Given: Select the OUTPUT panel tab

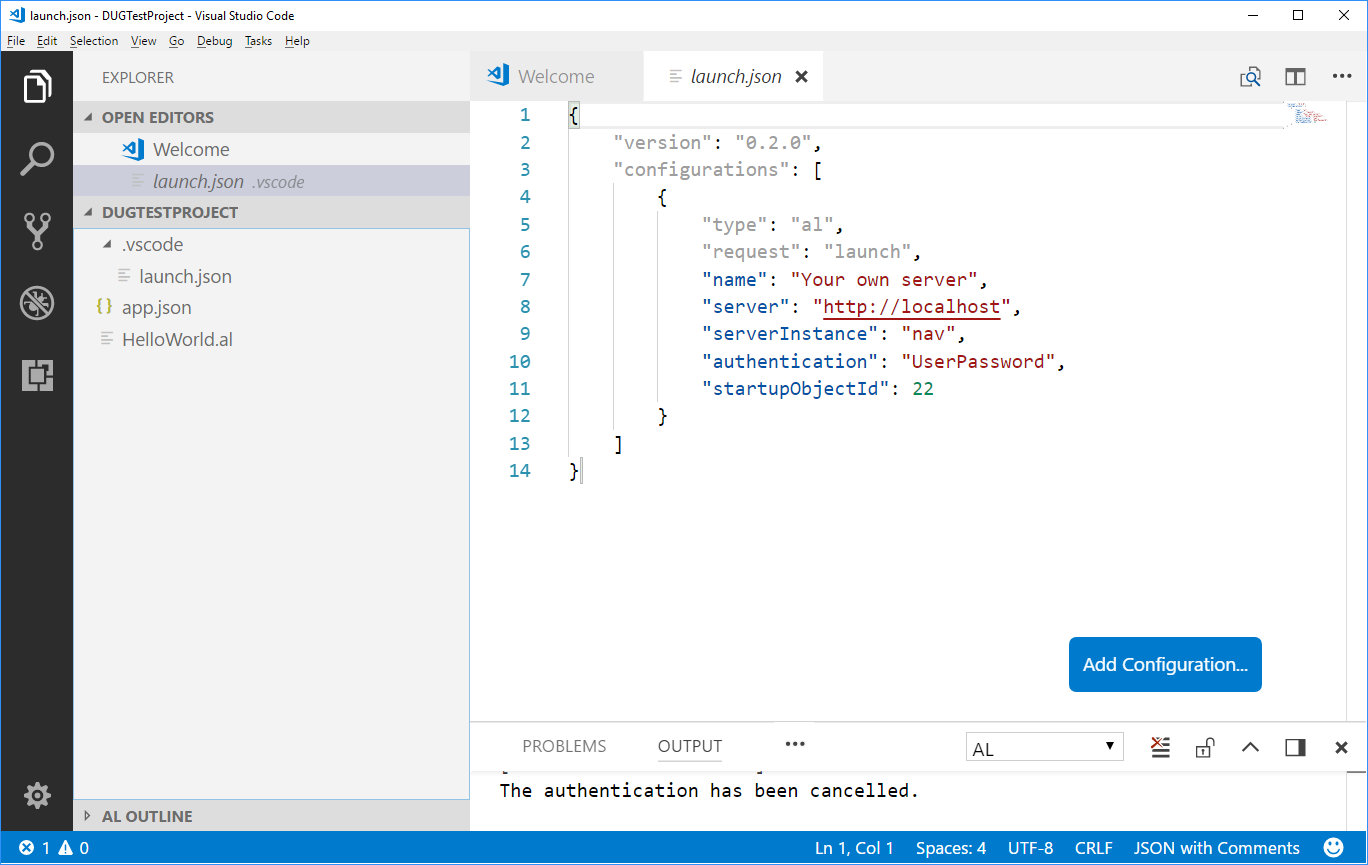Looking at the screenshot, I should [690, 746].
